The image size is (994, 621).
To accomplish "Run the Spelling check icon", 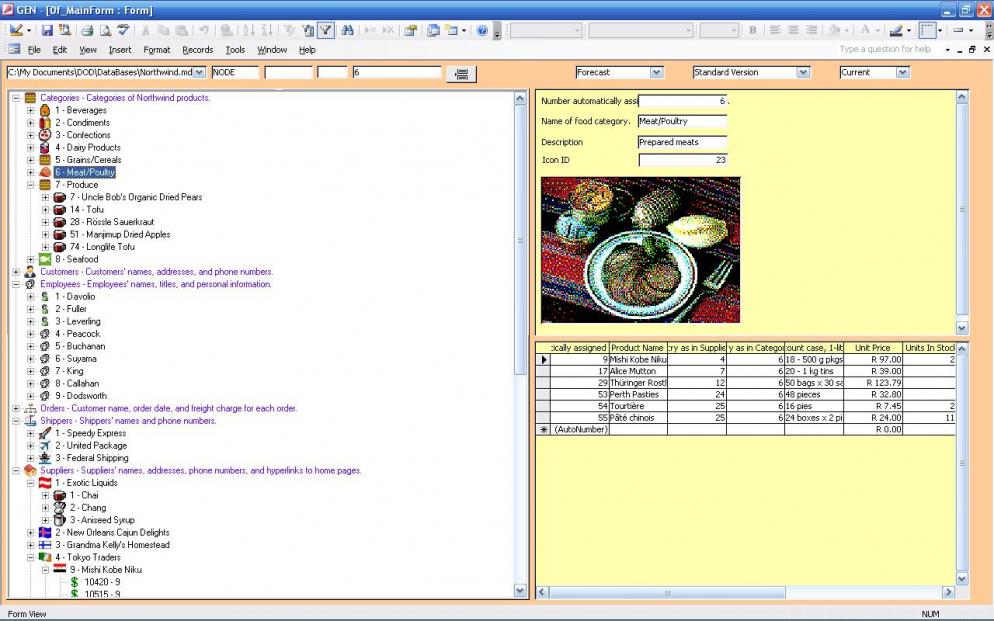I will [123, 30].
